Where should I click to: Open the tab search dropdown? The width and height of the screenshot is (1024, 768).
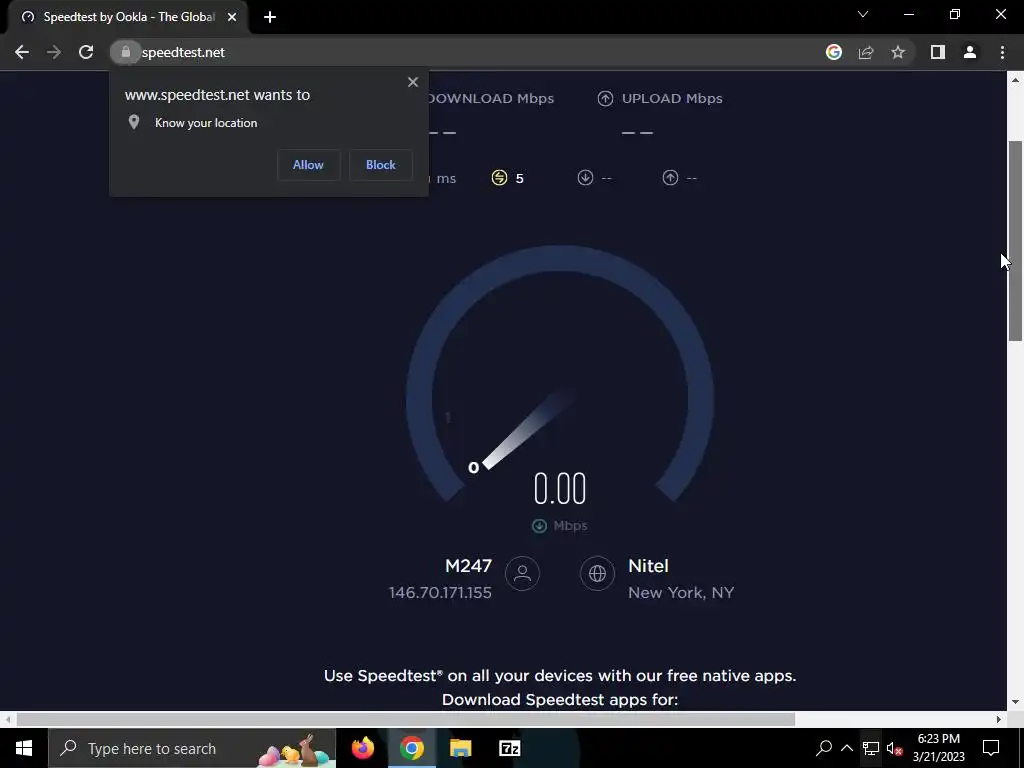tap(863, 14)
